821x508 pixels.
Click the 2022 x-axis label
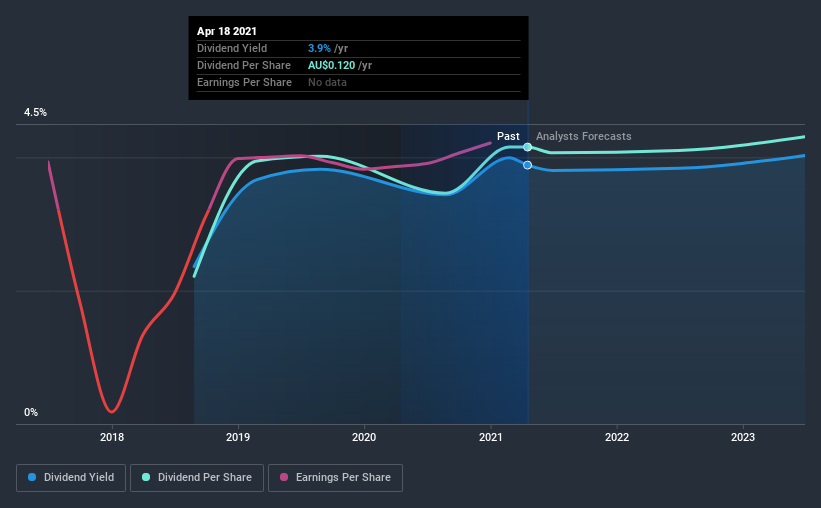coord(617,437)
